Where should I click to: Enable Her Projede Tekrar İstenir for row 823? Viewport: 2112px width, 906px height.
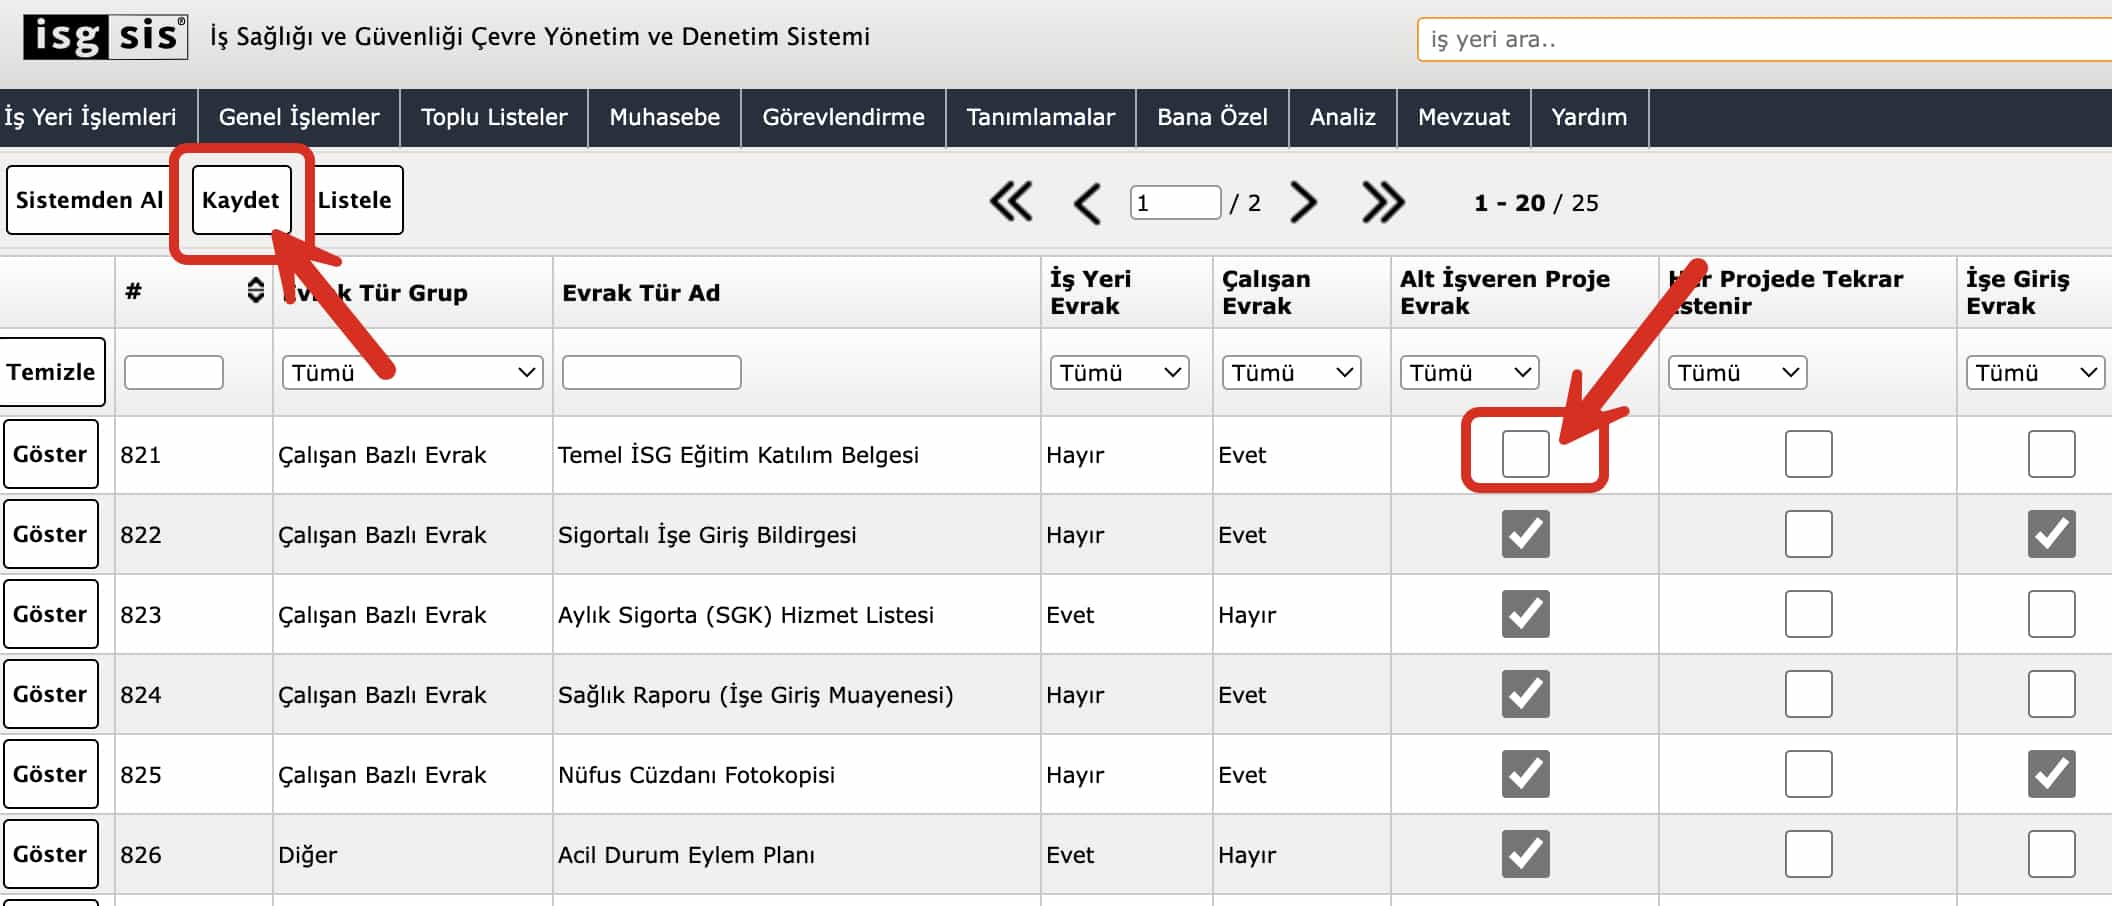coord(1808,614)
